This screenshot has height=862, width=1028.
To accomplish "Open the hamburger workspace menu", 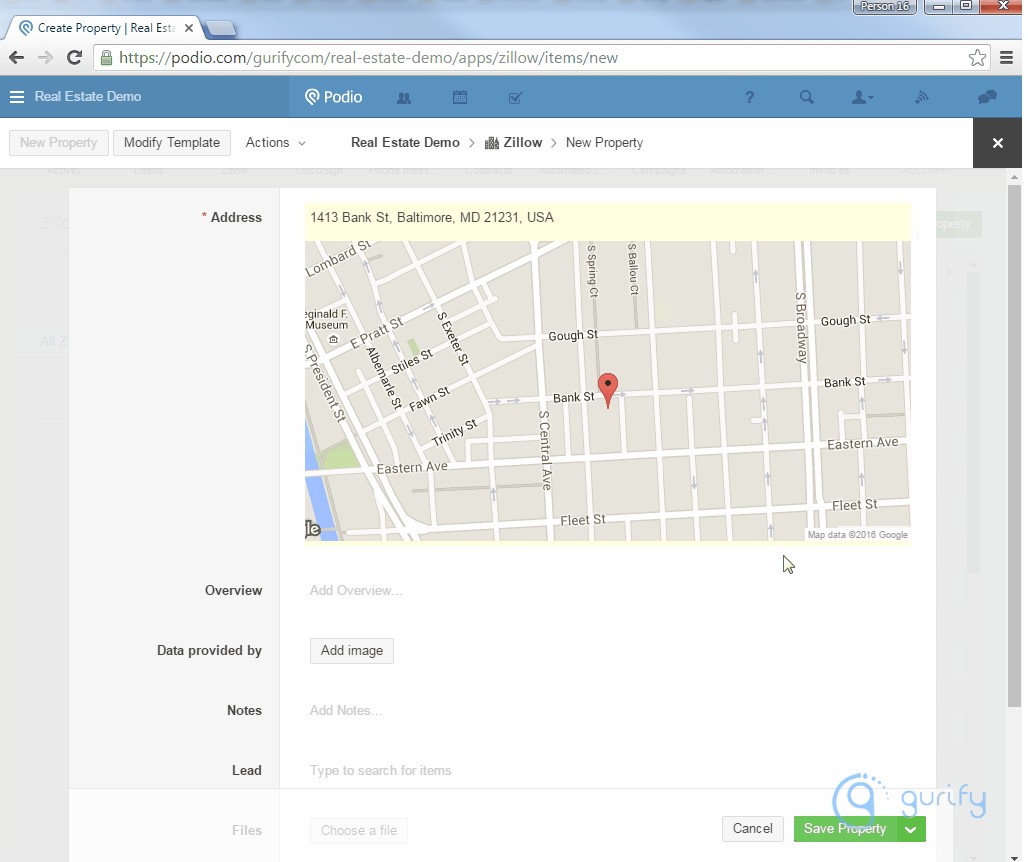I will pyautogui.click(x=16, y=97).
